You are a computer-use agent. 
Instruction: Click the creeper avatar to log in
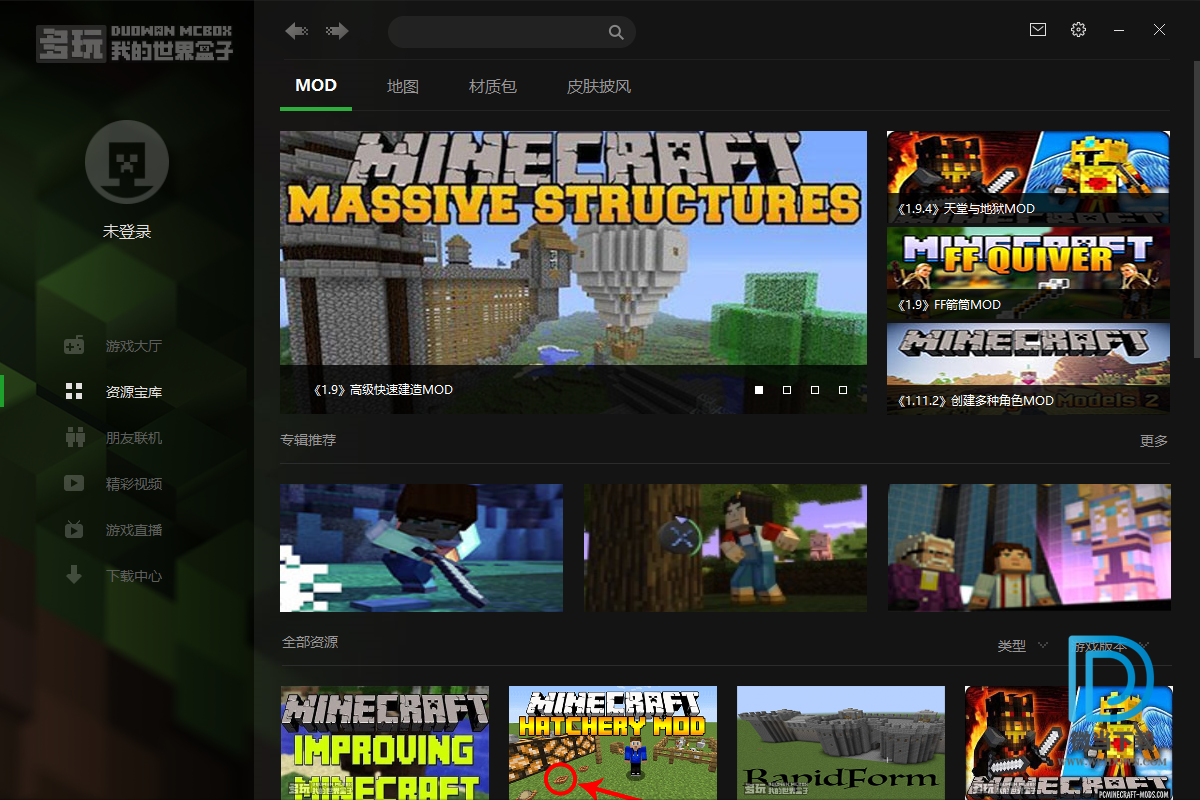click(x=127, y=162)
